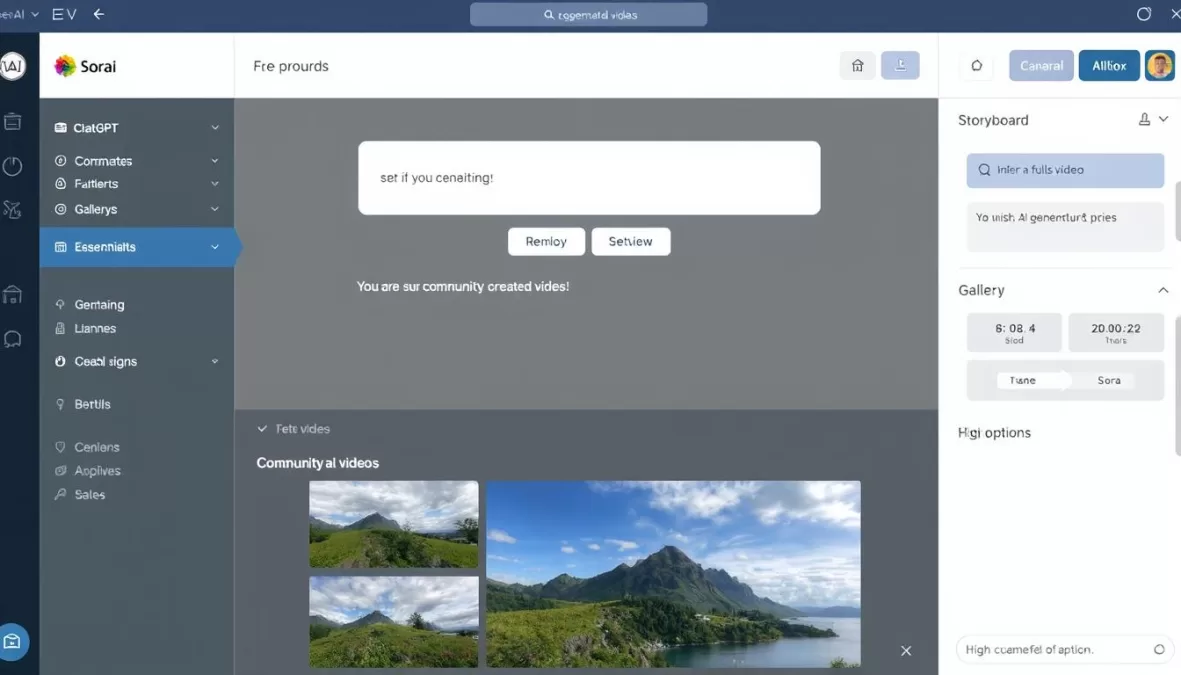Open the mail icon at bottom left

tap(14, 642)
